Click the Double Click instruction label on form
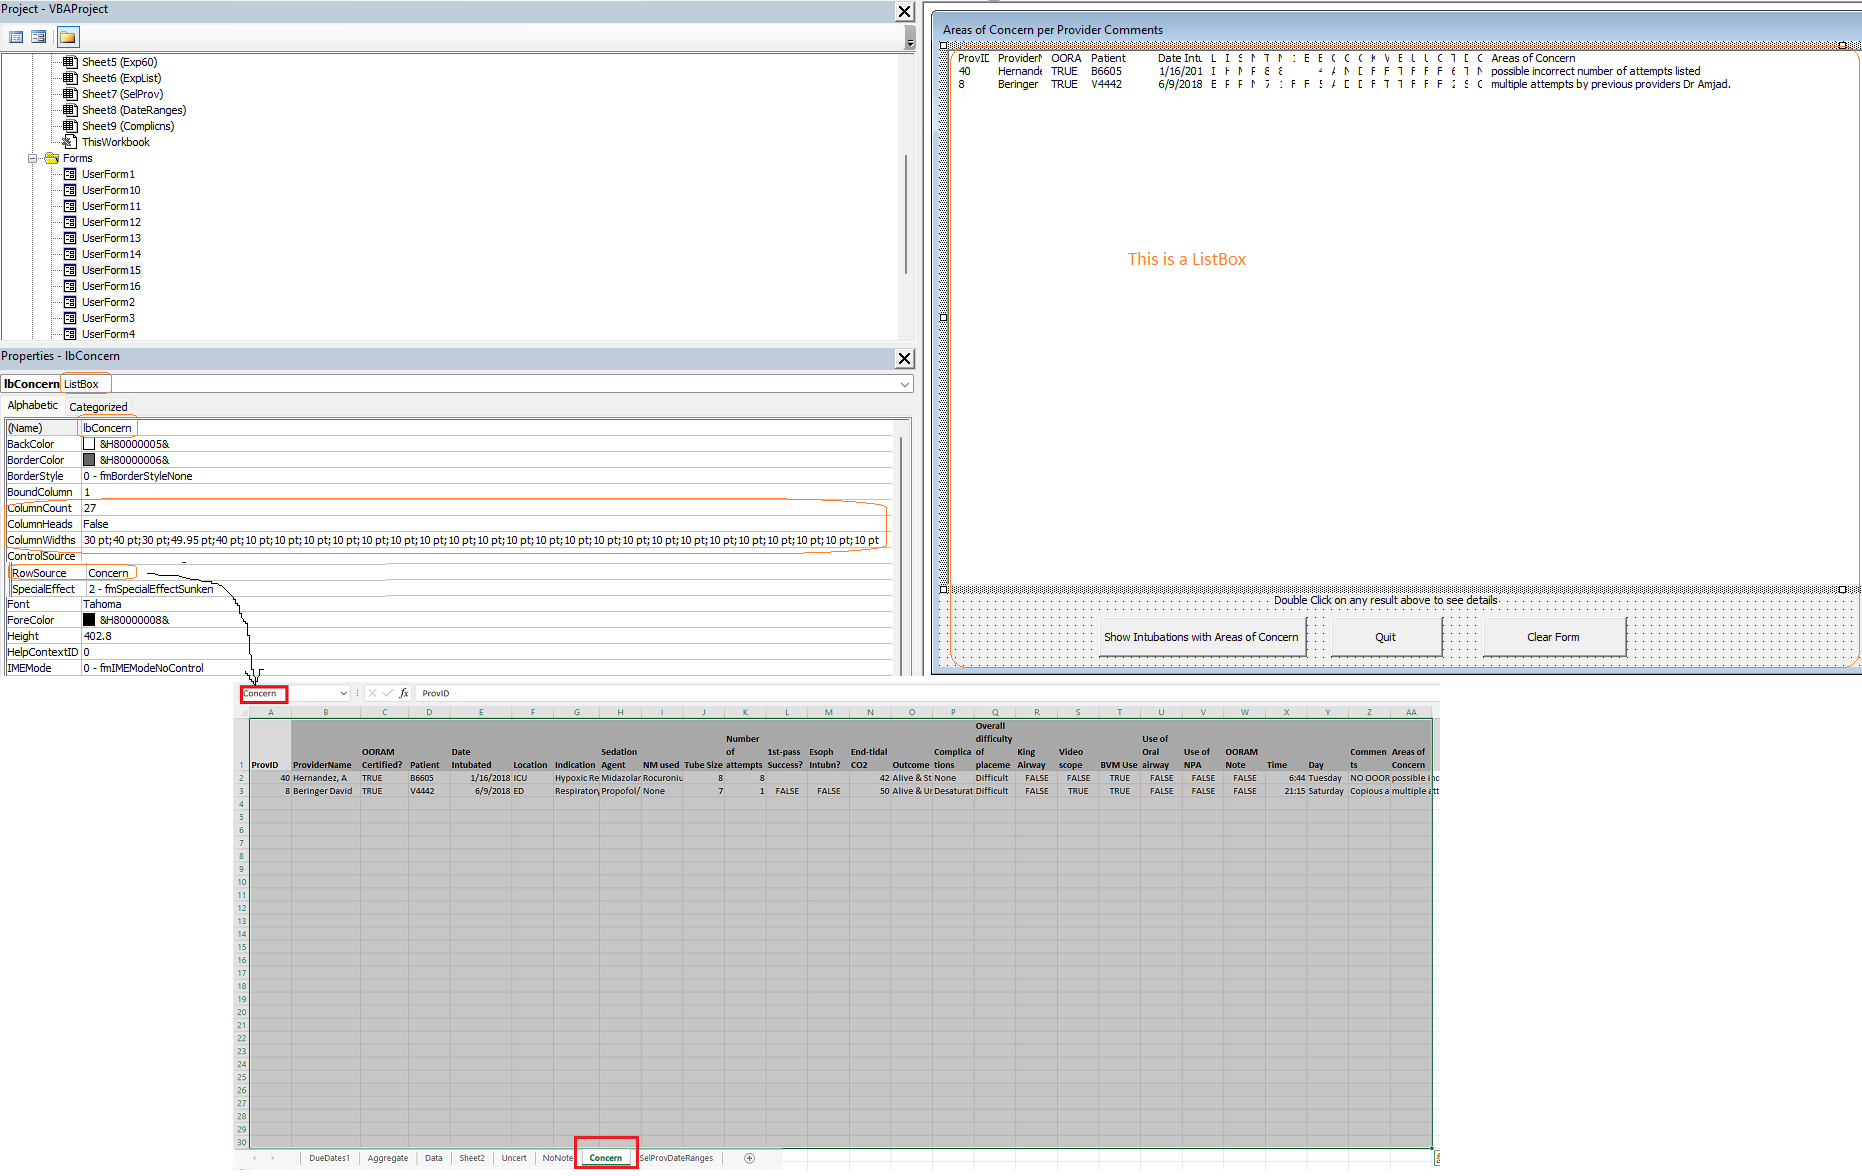 click(x=1385, y=600)
